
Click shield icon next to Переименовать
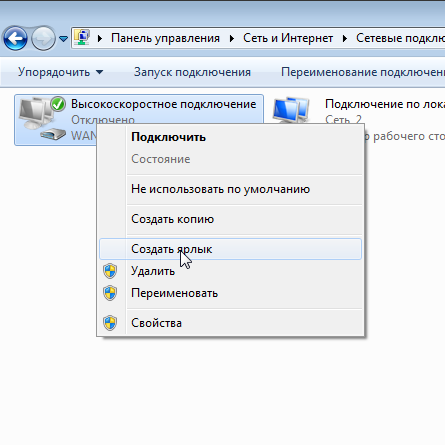[x=110, y=293]
